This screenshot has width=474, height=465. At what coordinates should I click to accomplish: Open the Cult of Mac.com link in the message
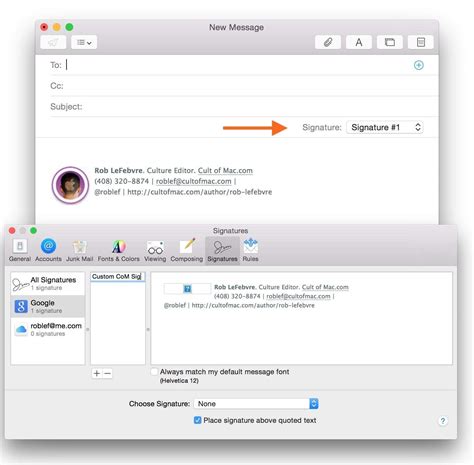225,170
